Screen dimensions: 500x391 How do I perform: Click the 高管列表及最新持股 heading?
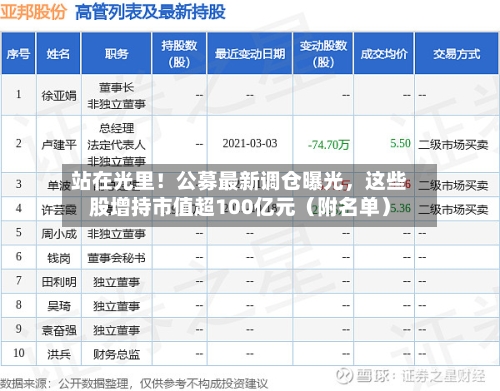(150, 12)
